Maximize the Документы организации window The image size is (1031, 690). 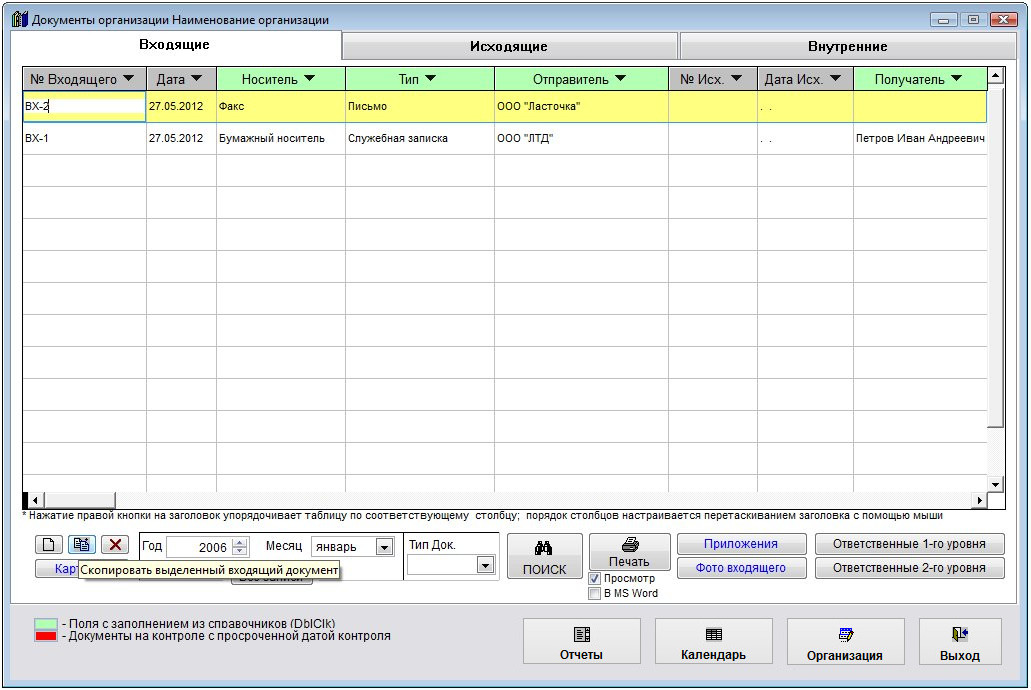click(x=973, y=20)
